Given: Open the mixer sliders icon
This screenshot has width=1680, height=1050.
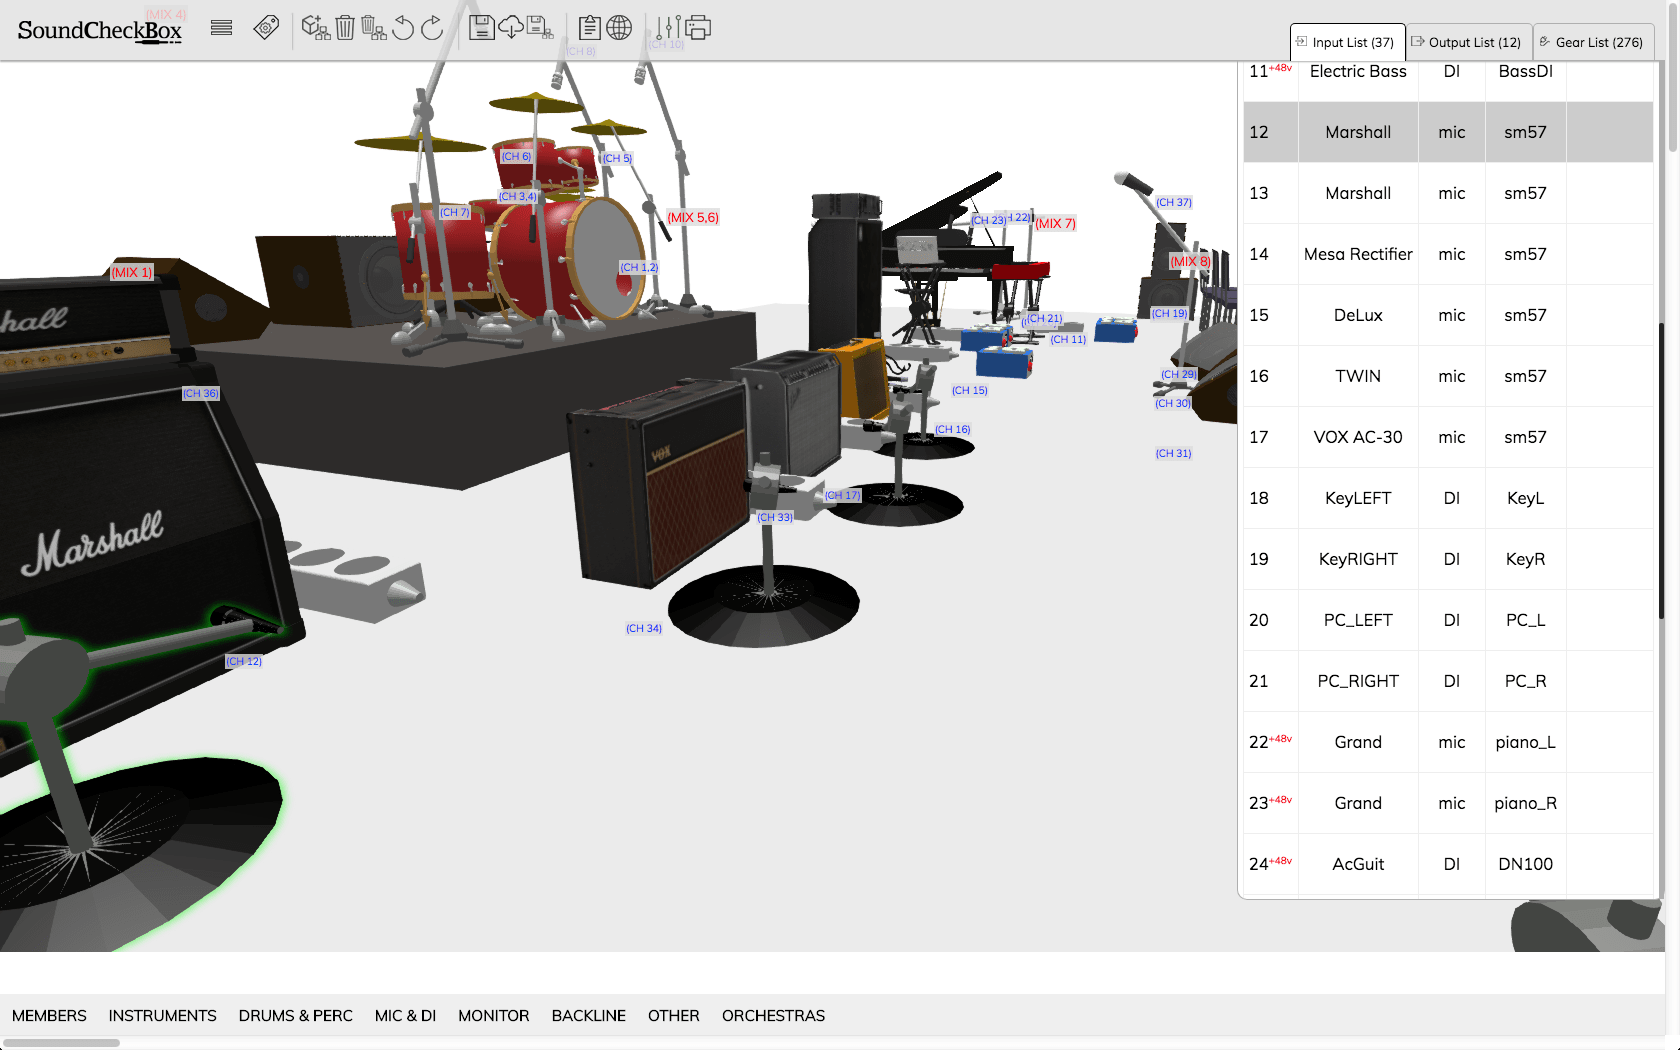Looking at the screenshot, I should coord(668,28).
